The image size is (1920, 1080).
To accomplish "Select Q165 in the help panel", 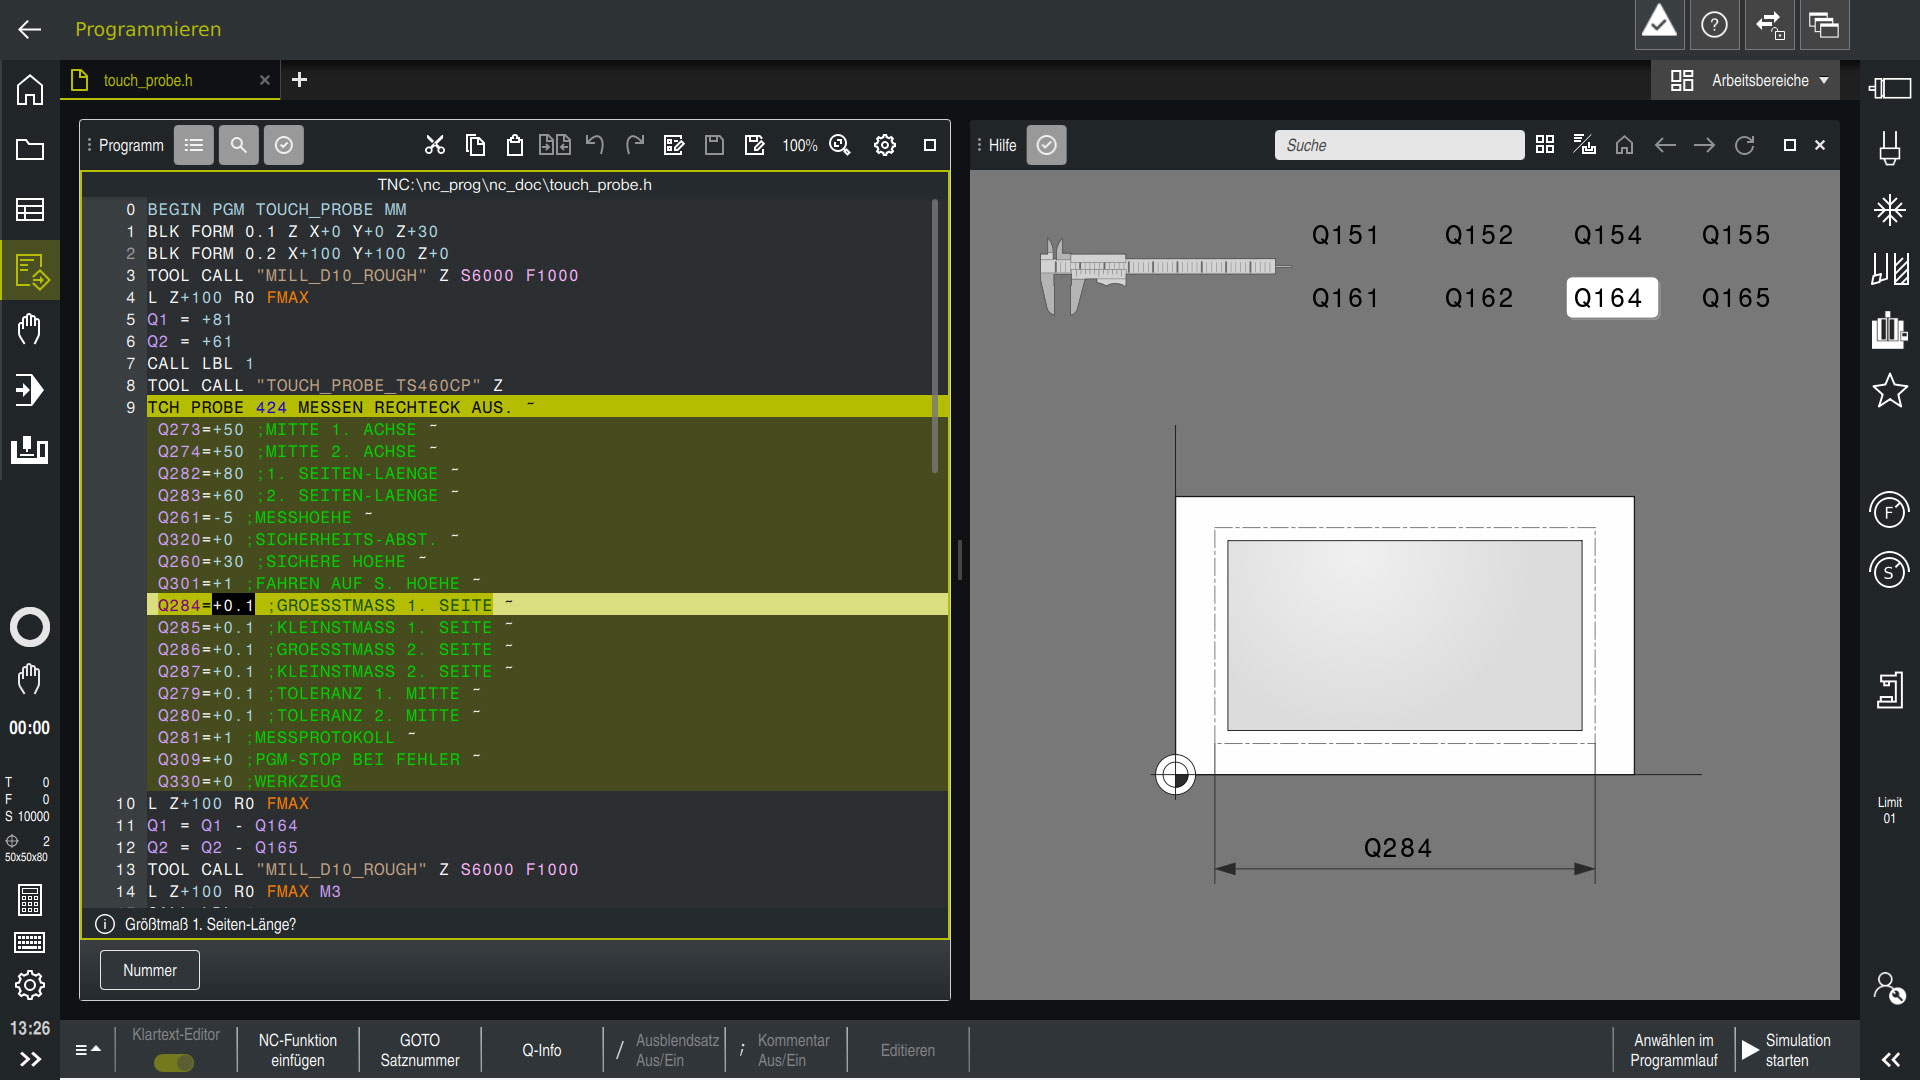I will [1736, 298].
